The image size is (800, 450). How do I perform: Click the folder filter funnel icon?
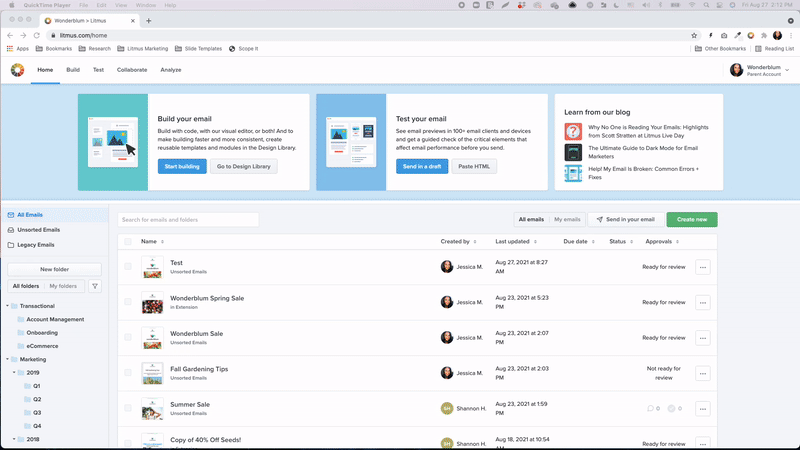[95, 286]
